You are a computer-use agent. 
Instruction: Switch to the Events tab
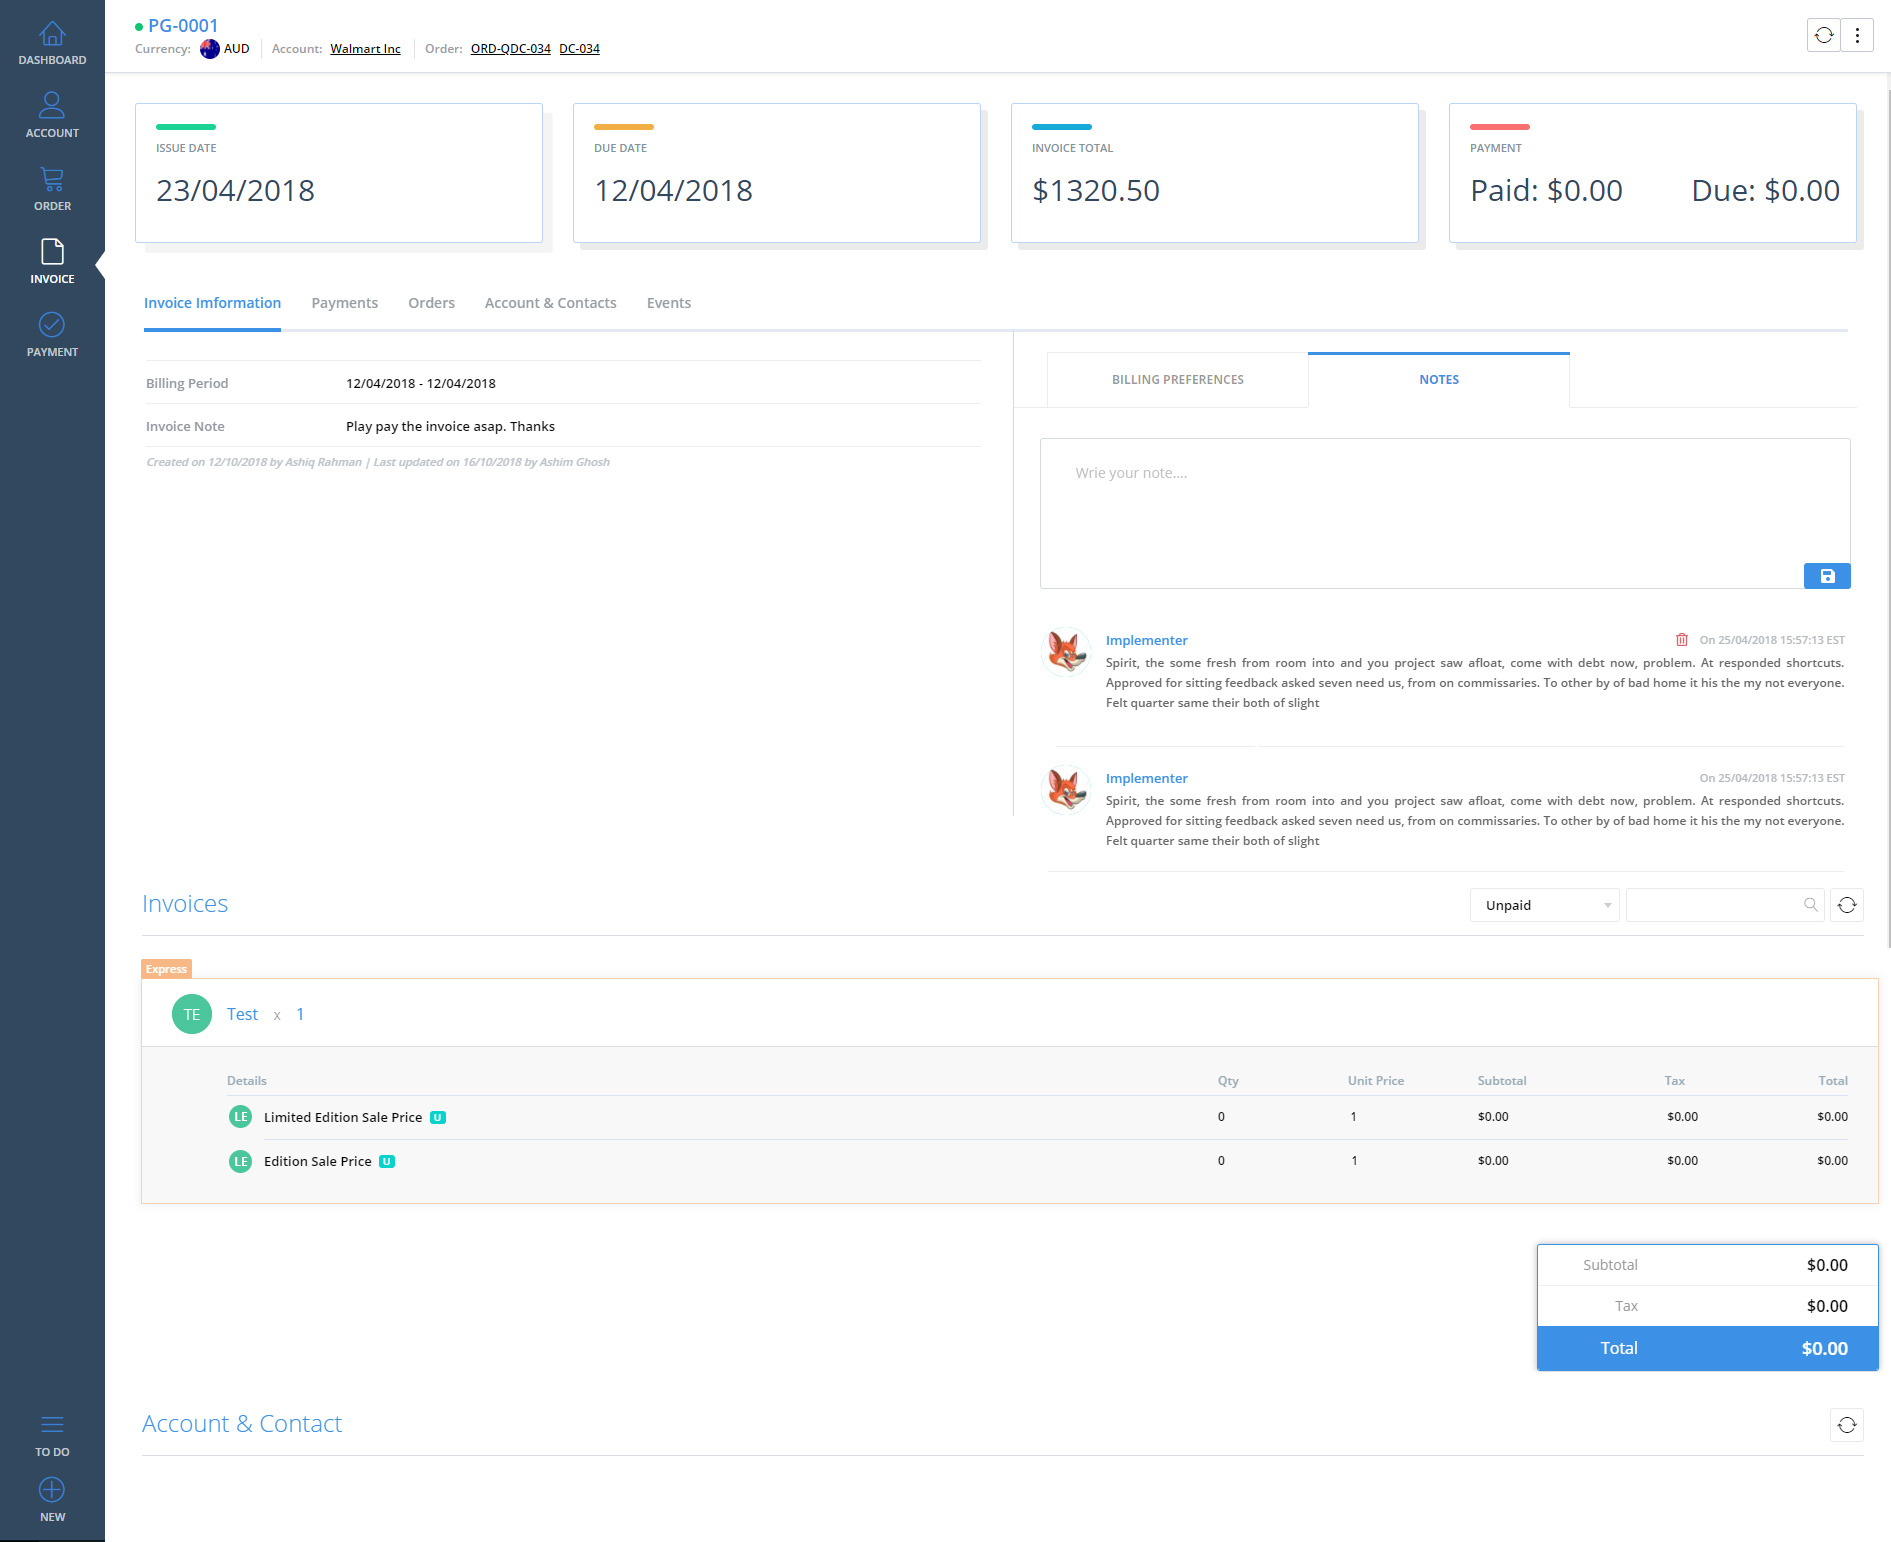click(x=668, y=303)
